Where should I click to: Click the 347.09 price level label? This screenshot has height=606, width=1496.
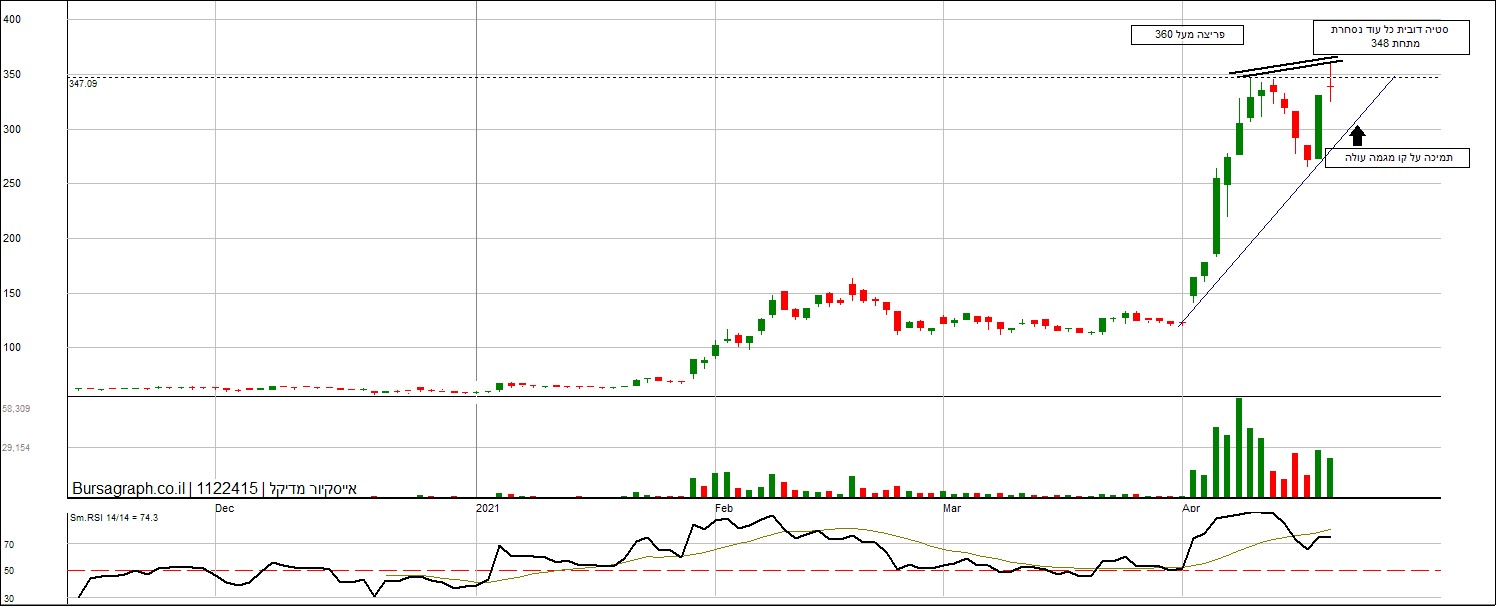tap(83, 84)
